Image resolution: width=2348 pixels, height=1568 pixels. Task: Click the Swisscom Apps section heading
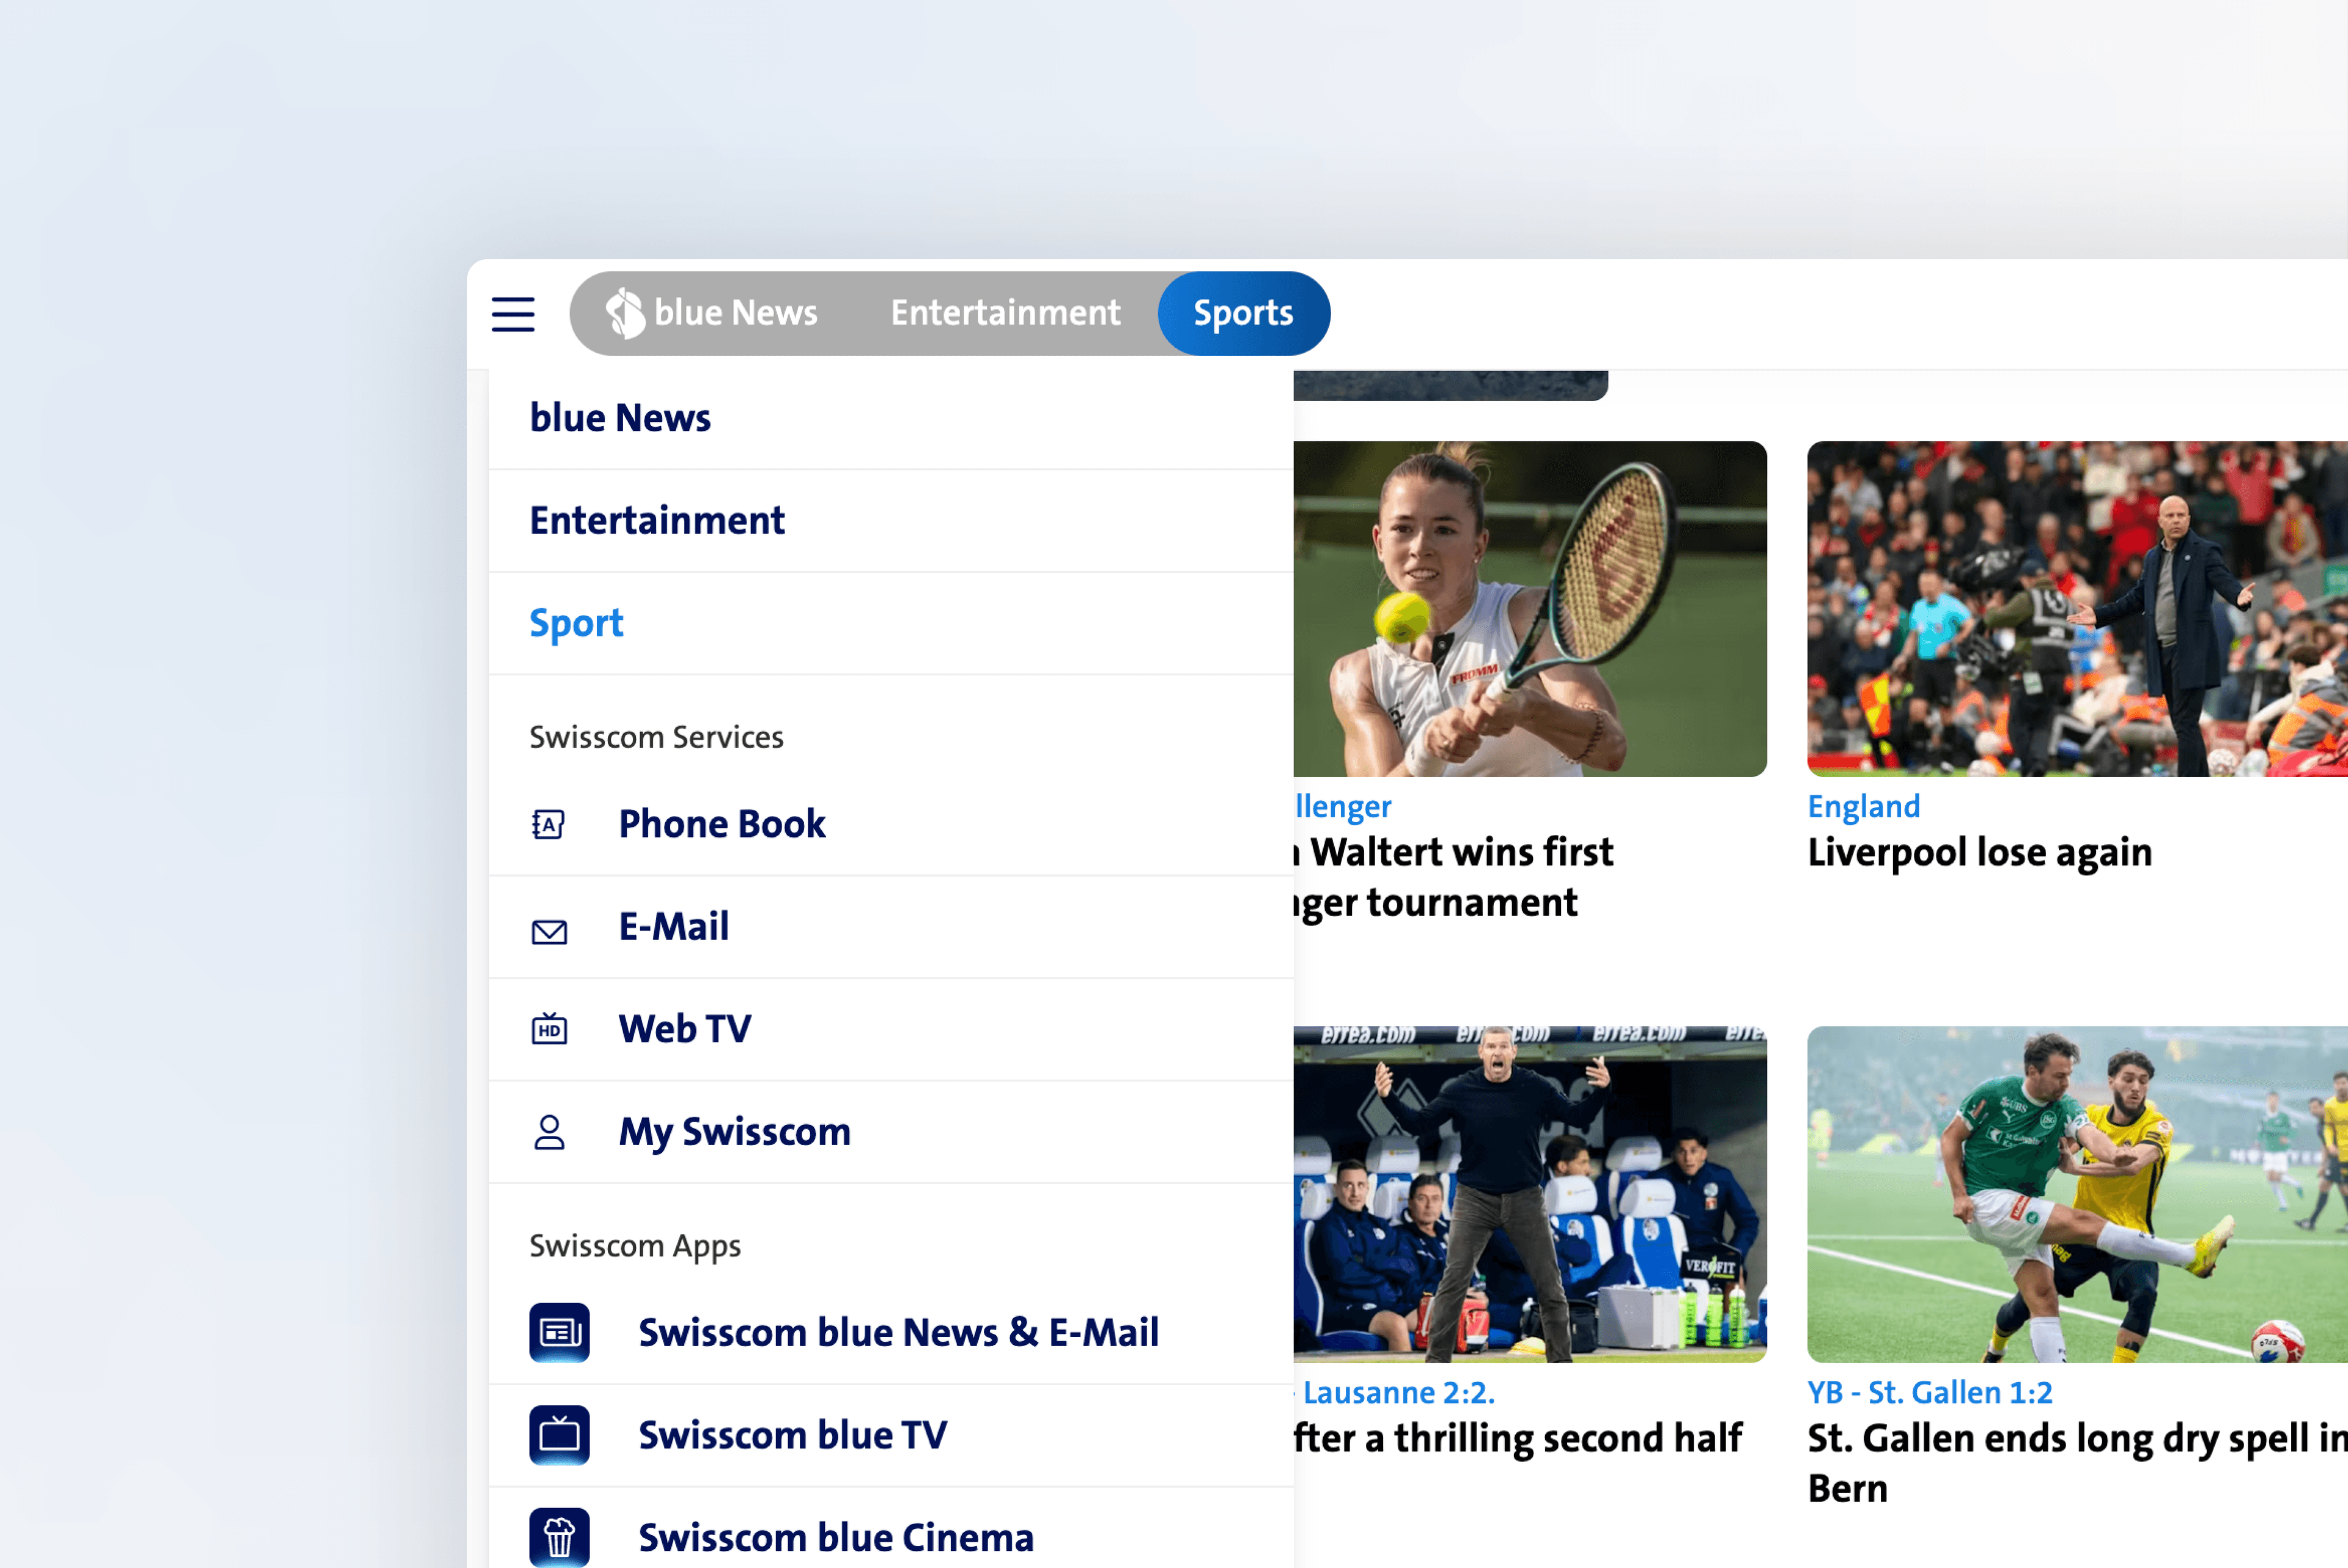tap(636, 1246)
